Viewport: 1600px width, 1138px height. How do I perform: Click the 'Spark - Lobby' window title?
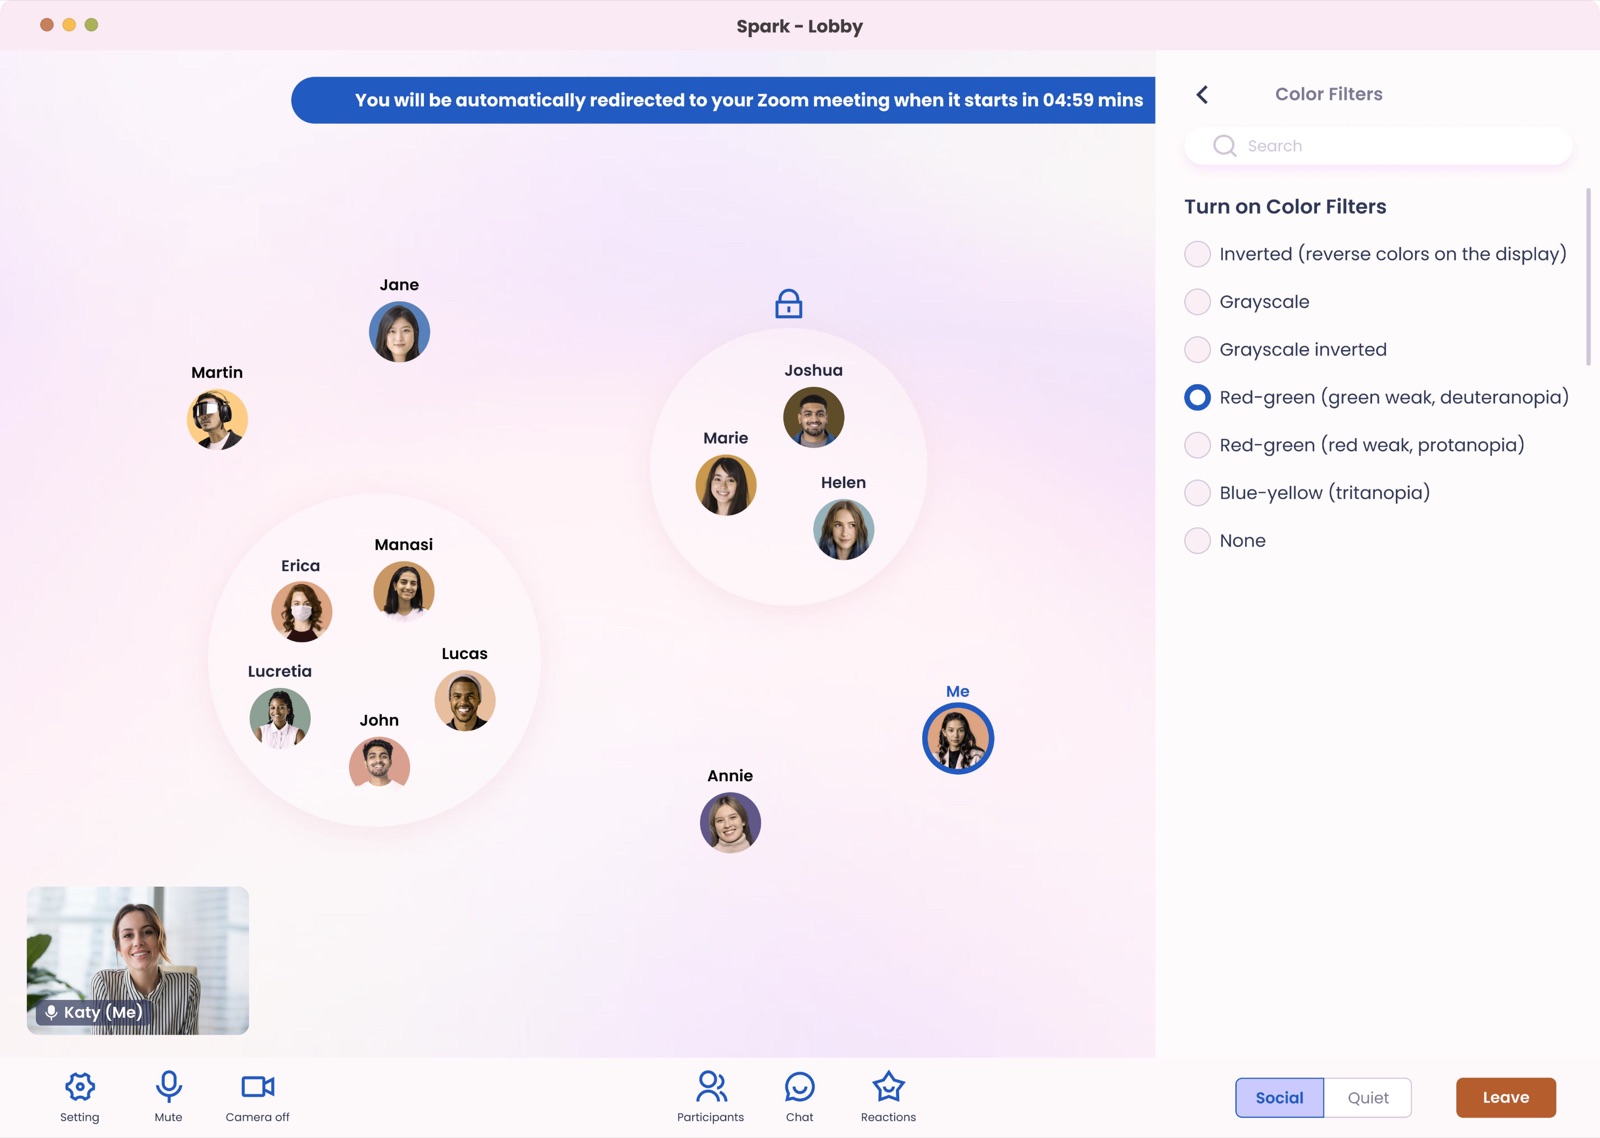click(x=800, y=26)
